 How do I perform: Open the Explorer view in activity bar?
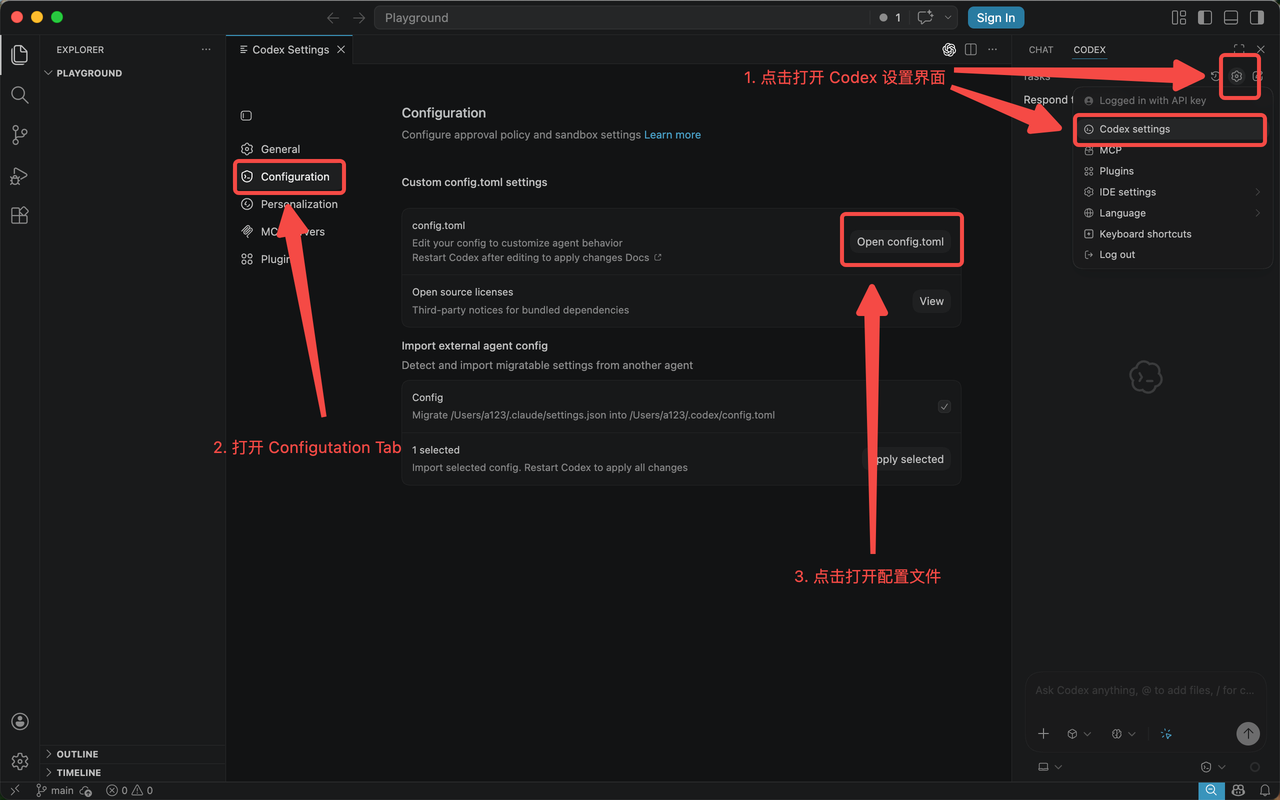[19, 55]
